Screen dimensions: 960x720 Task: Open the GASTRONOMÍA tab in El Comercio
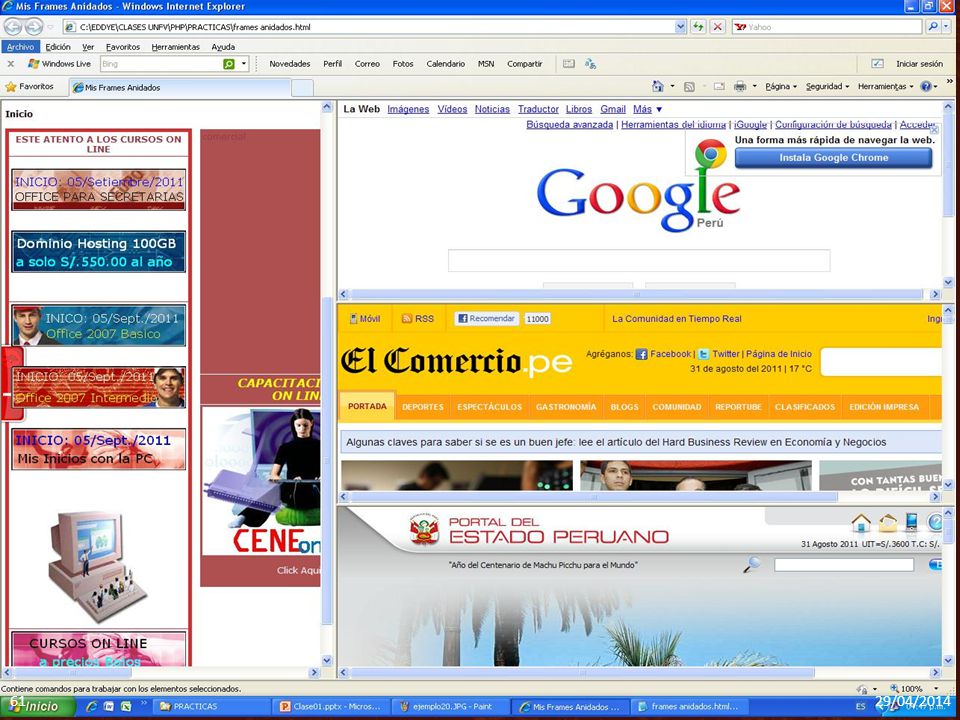point(566,407)
